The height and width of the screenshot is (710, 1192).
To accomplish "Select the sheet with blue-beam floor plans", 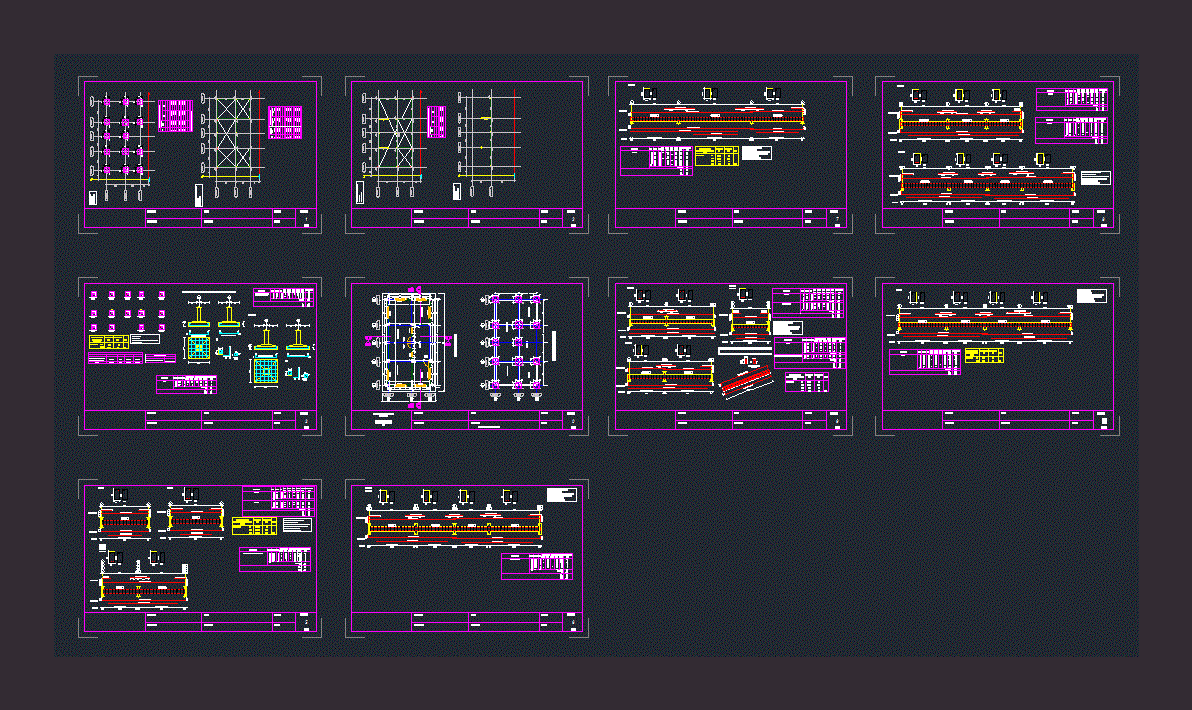I will 467,357.
